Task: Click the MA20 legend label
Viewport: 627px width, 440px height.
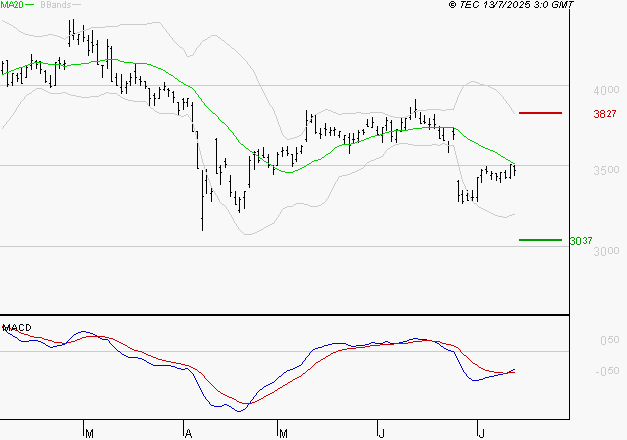Action: [11, 6]
